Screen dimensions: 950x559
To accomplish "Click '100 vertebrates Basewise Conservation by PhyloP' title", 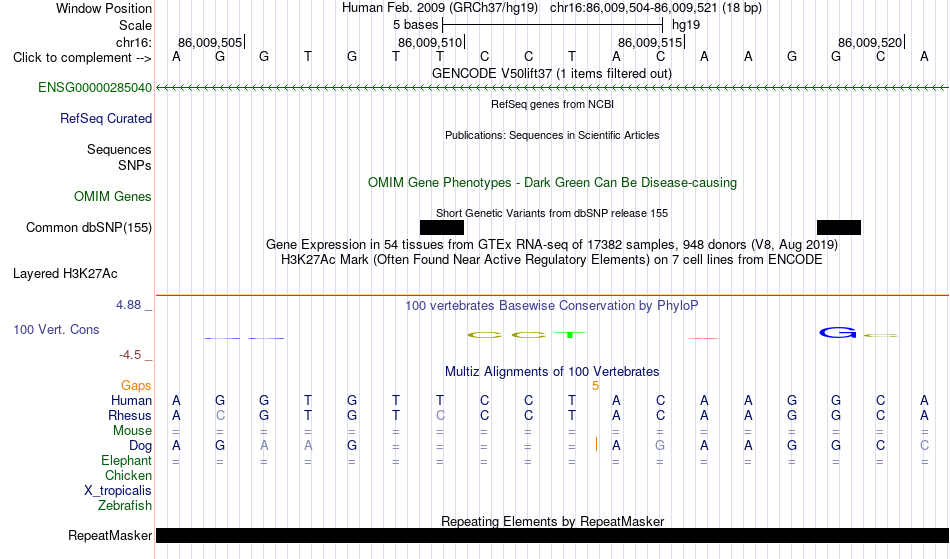I will click(x=552, y=306).
